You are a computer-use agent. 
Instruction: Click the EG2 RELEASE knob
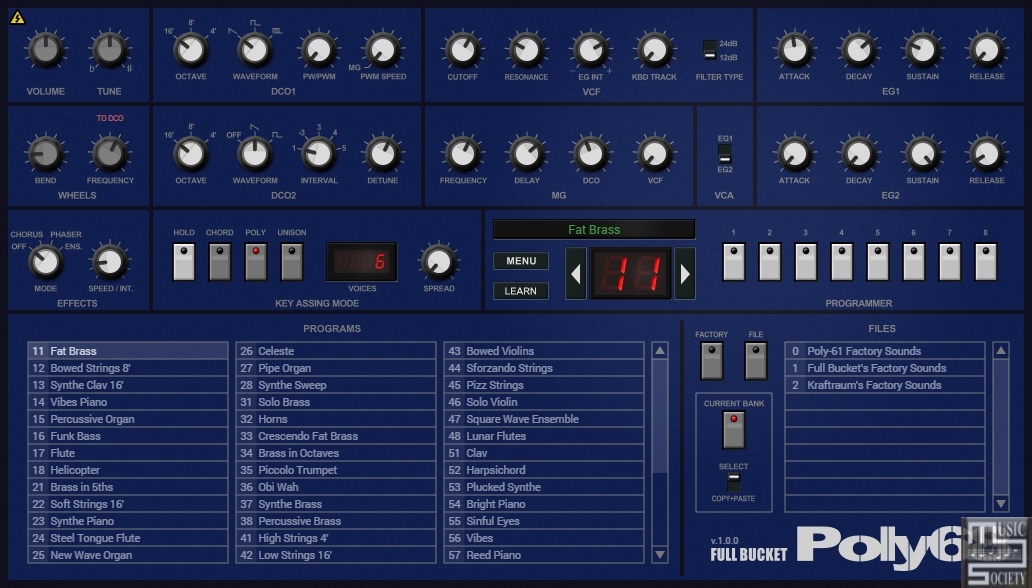point(987,153)
